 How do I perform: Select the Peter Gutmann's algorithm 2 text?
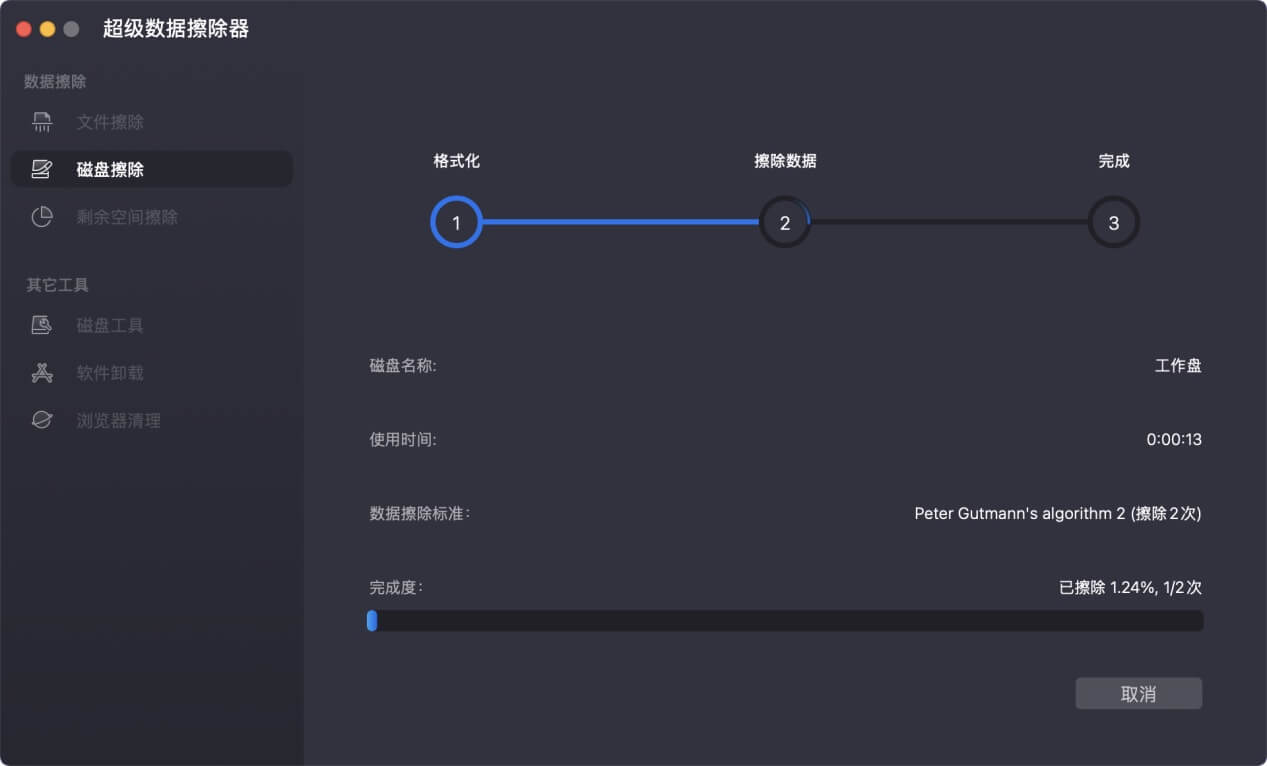click(x=1059, y=513)
